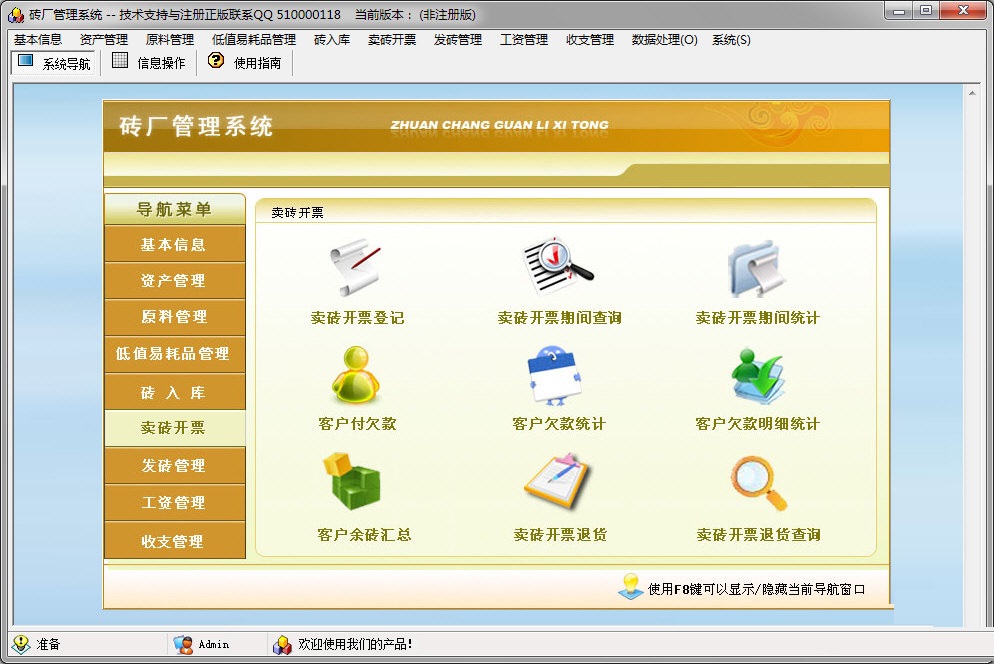Open 卖砖开票退货查询 magnifying glass icon
The image size is (994, 664).
coord(758,483)
